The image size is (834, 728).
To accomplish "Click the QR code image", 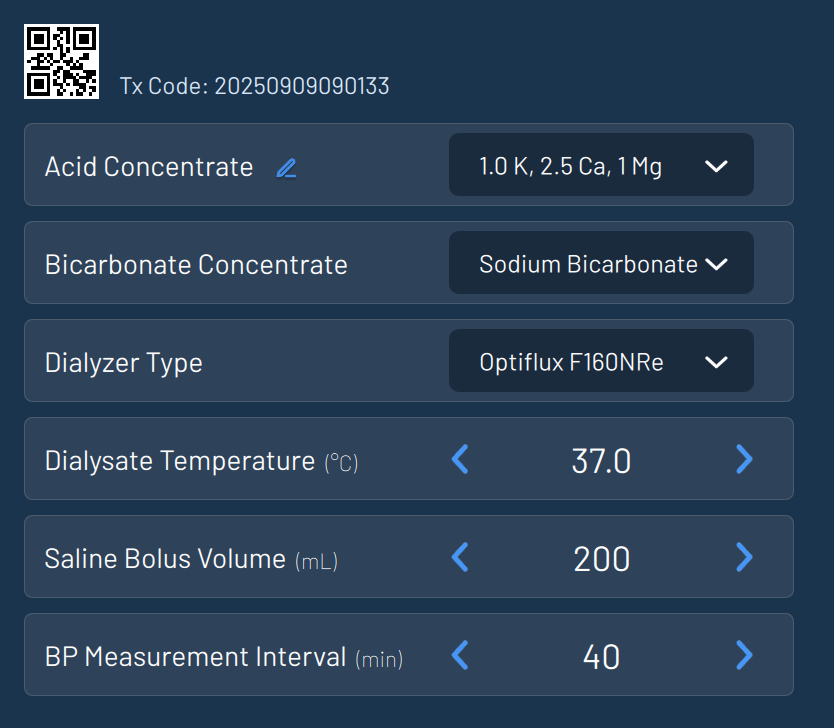I will coord(61,61).
